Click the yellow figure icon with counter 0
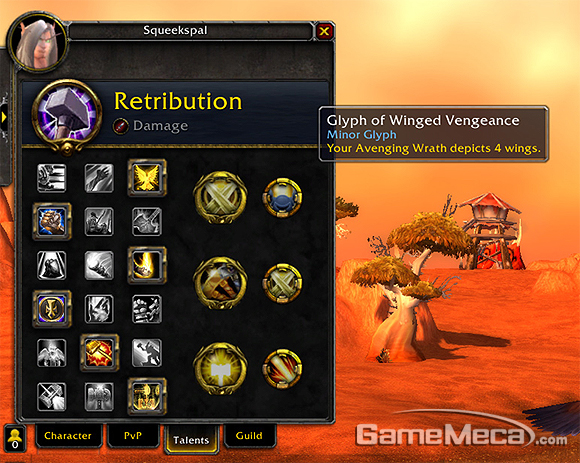This screenshot has height=463, width=580. (15, 438)
